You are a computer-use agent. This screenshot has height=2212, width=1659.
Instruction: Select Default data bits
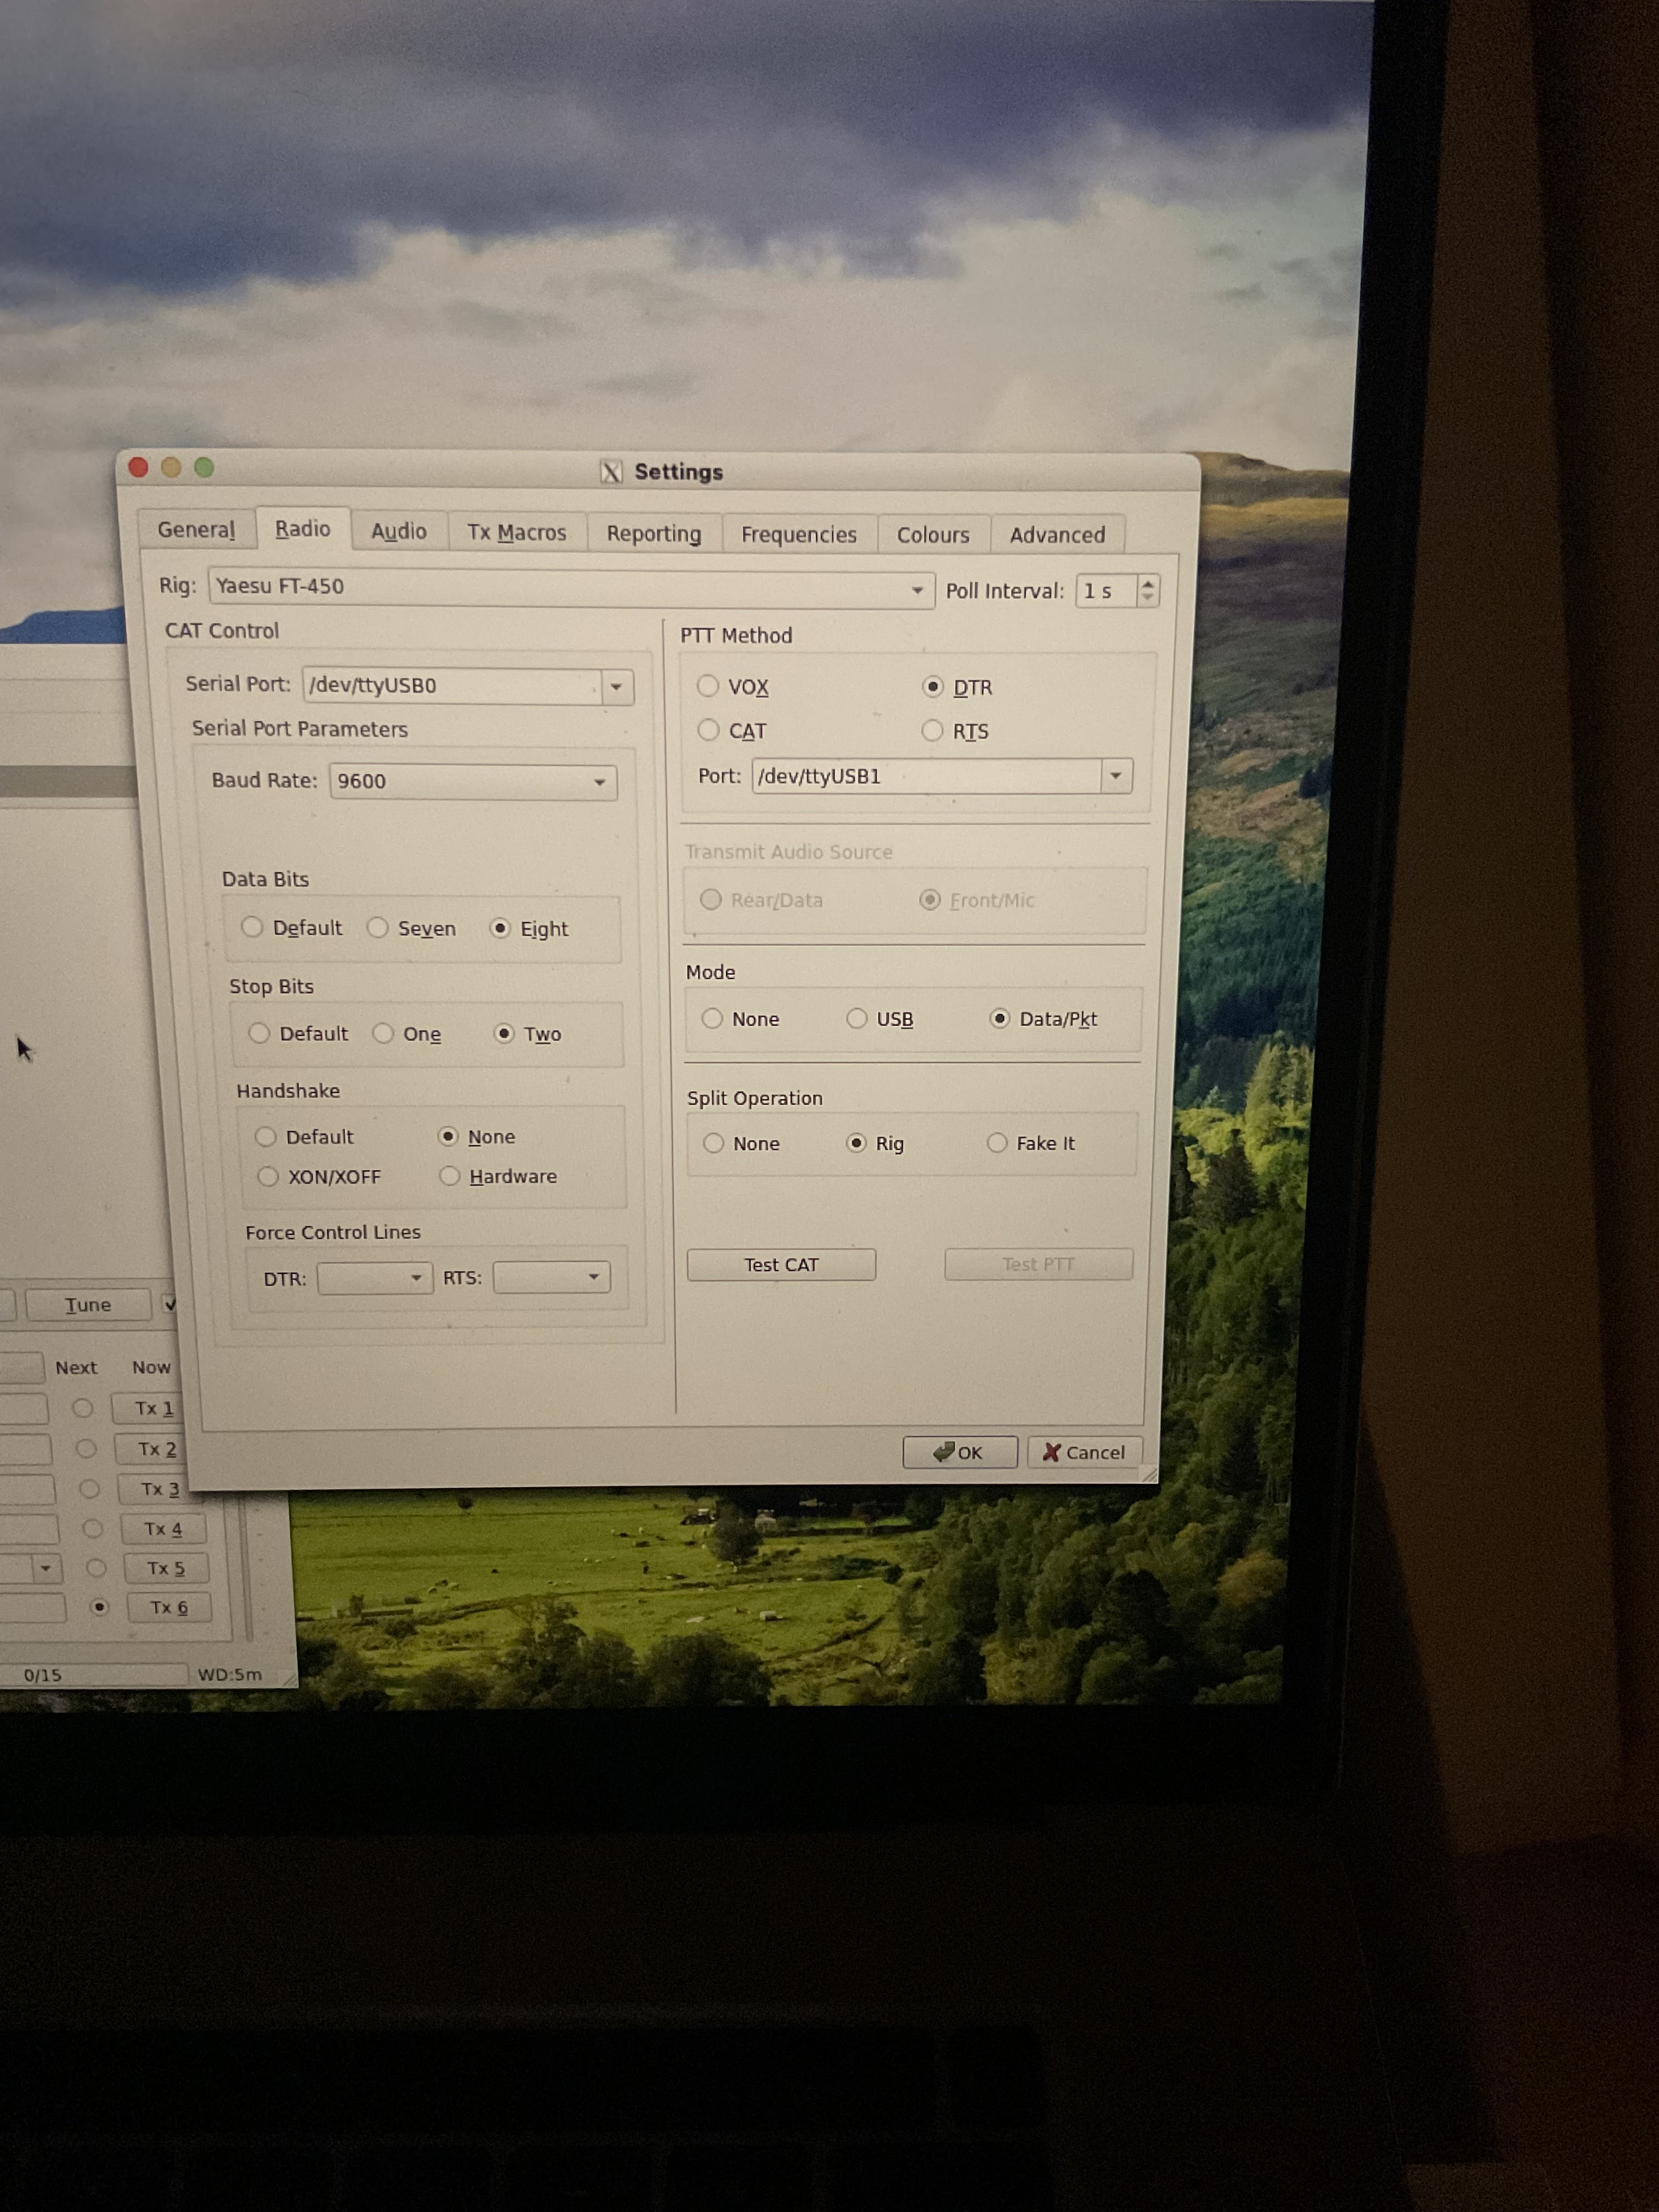tap(252, 928)
